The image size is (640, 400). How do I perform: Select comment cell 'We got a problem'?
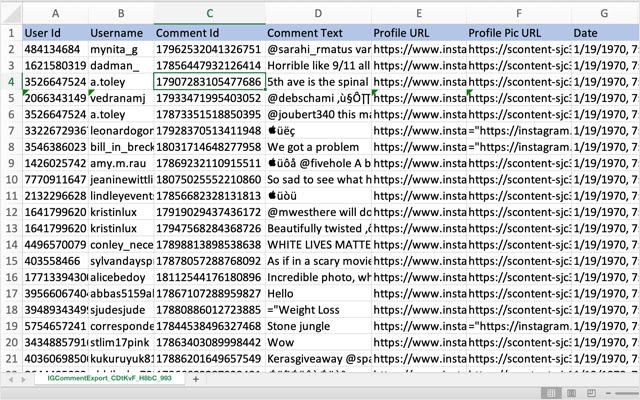pos(318,147)
